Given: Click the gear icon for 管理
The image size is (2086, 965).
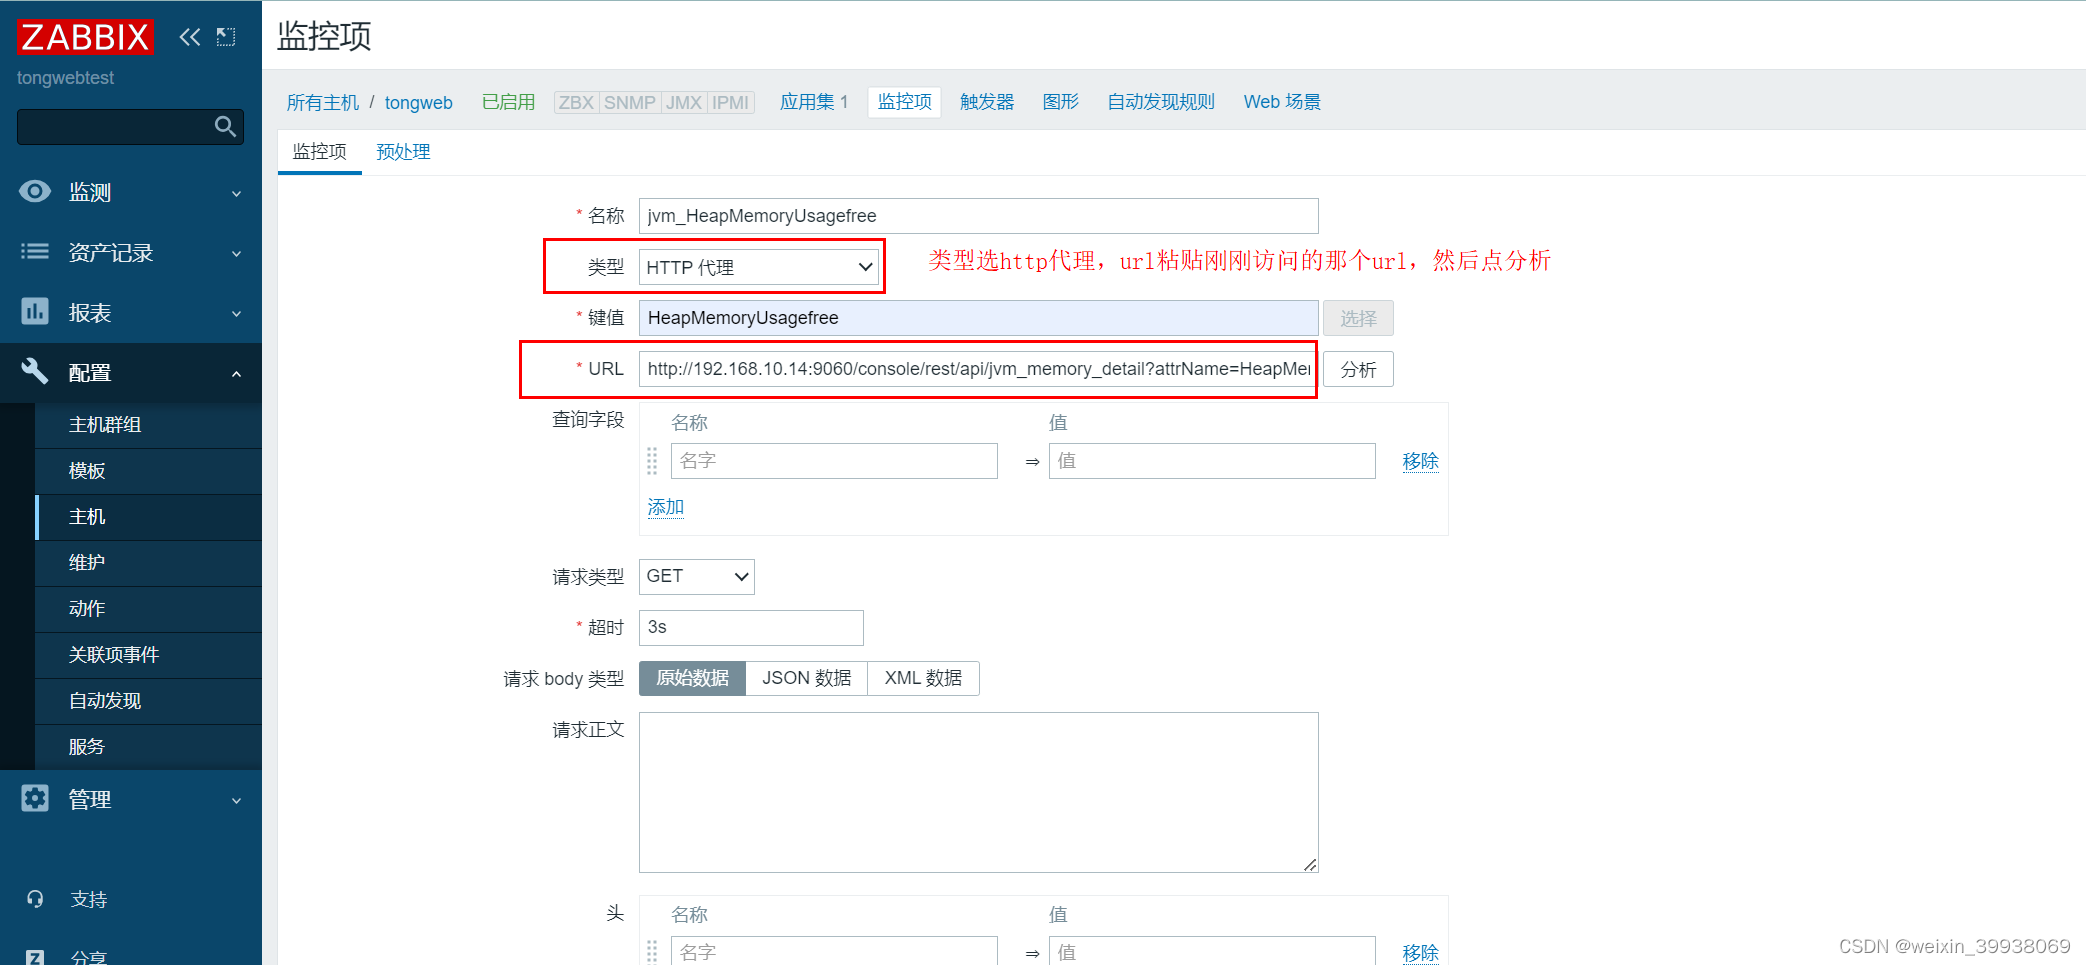Looking at the screenshot, I should pyautogui.click(x=35, y=798).
